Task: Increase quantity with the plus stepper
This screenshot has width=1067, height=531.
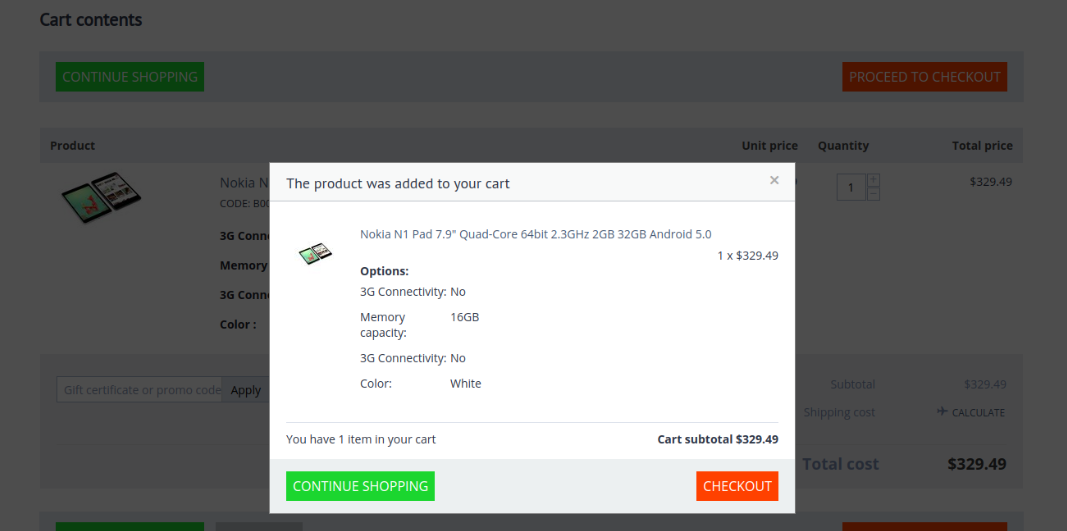Action: point(874,180)
